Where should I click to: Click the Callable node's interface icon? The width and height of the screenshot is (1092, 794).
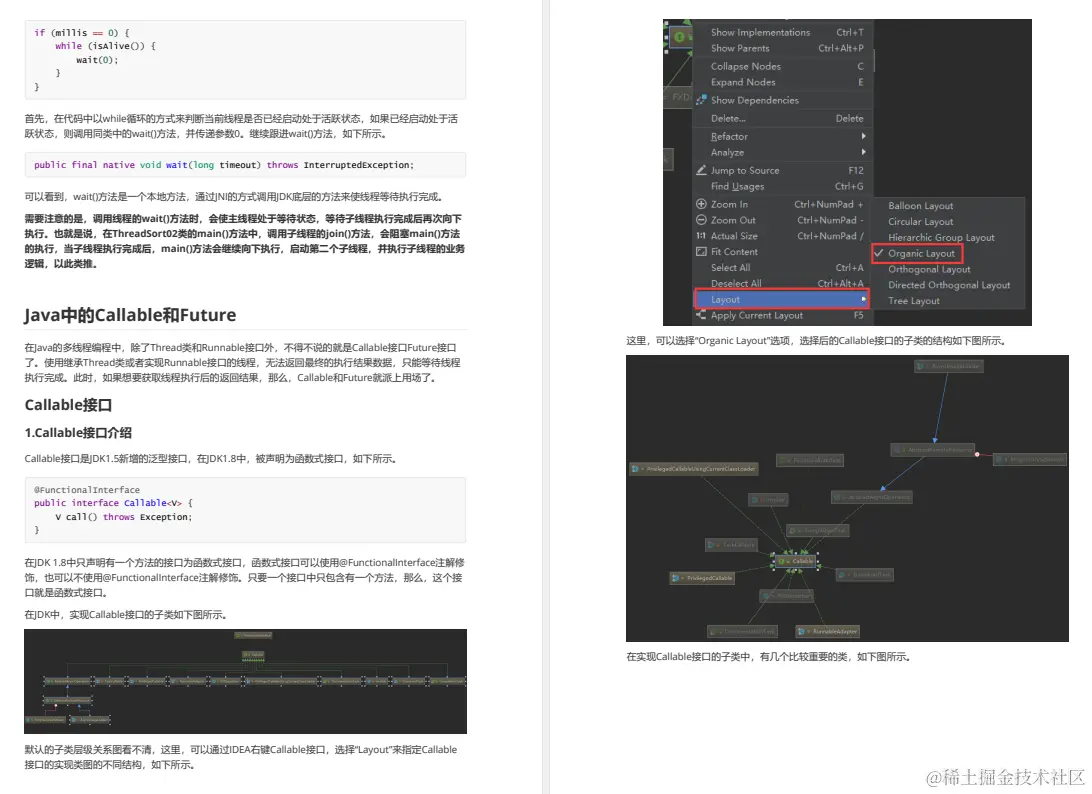pos(783,561)
